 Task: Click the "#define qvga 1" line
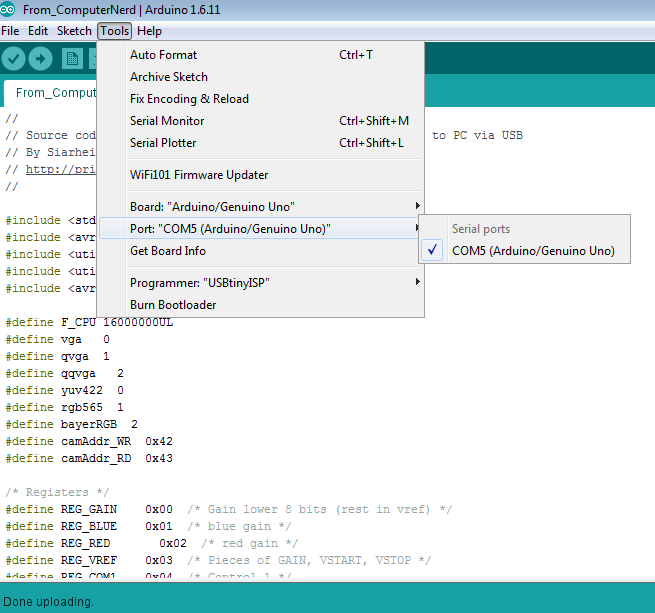coord(57,356)
